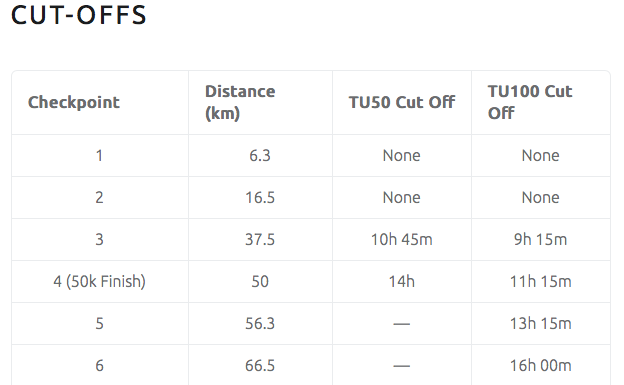Select the CUT-OFFS heading text
Image resolution: width=624 pixels, height=385 pixels.
(79, 15)
